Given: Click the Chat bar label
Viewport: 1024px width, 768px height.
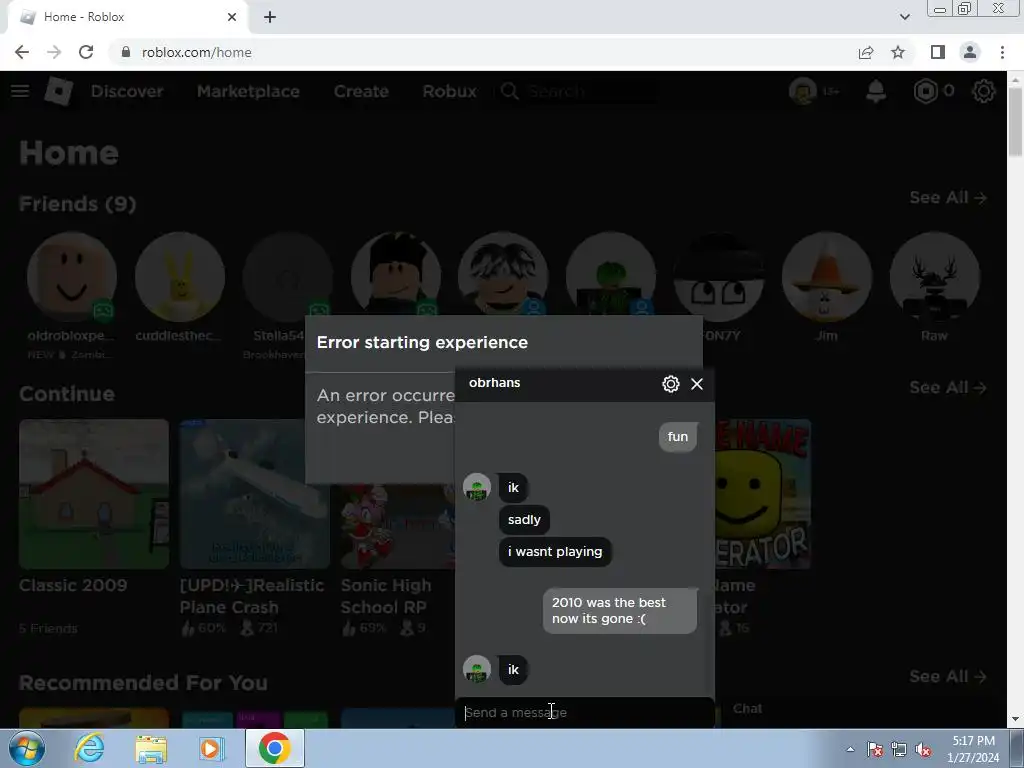Looking at the screenshot, I should click(x=747, y=709).
